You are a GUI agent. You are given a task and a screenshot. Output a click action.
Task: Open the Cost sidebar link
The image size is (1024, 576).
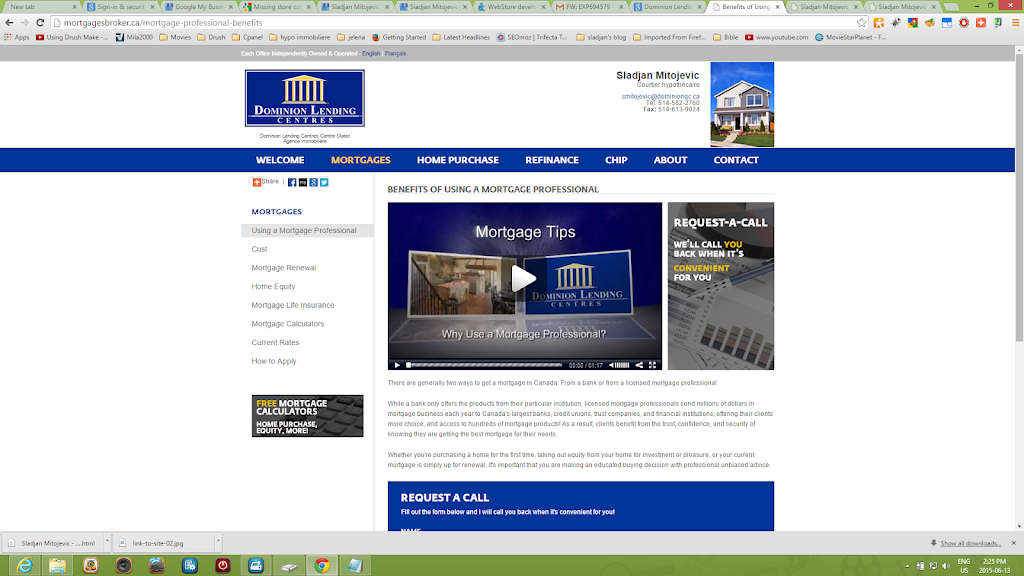259,249
